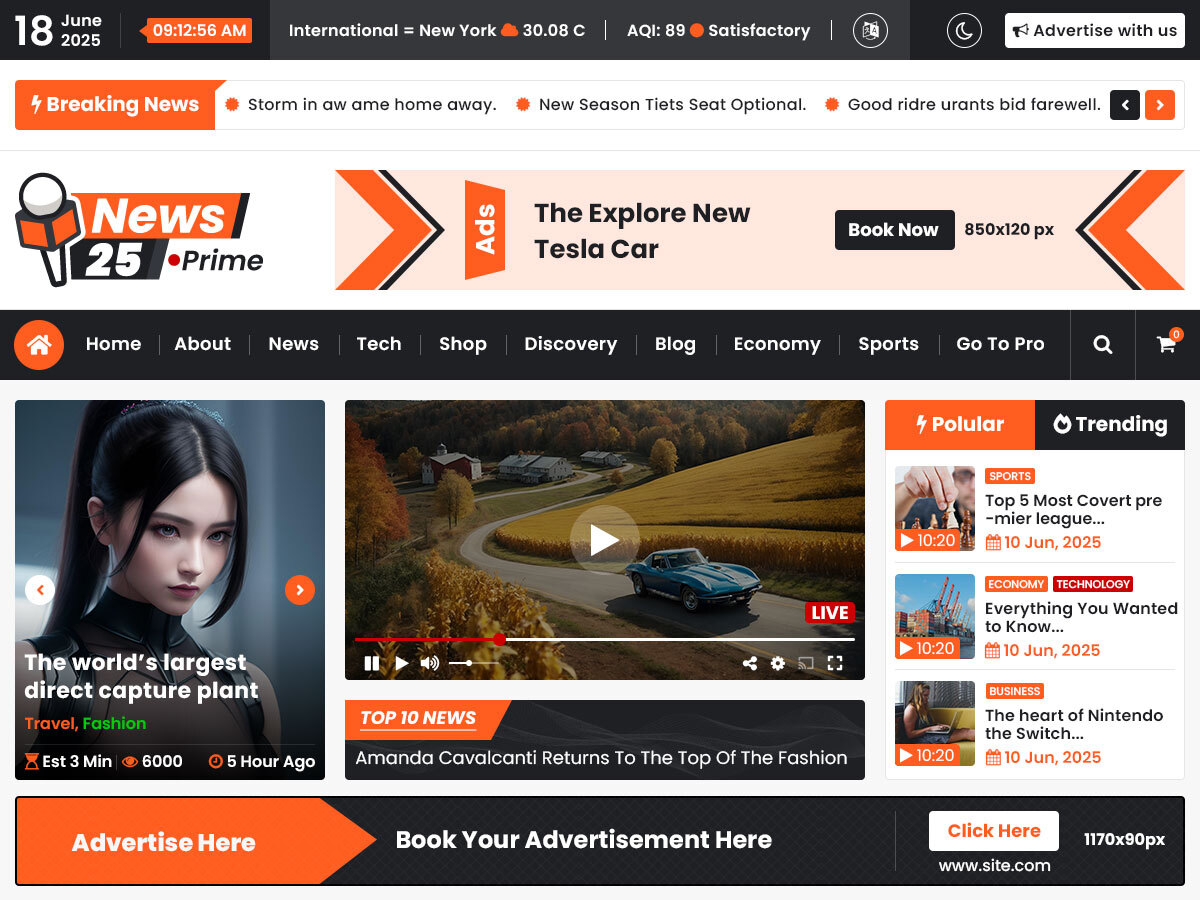This screenshot has height=900, width=1200.
Task: Open the language translation selector
Action: coord(869,30)
